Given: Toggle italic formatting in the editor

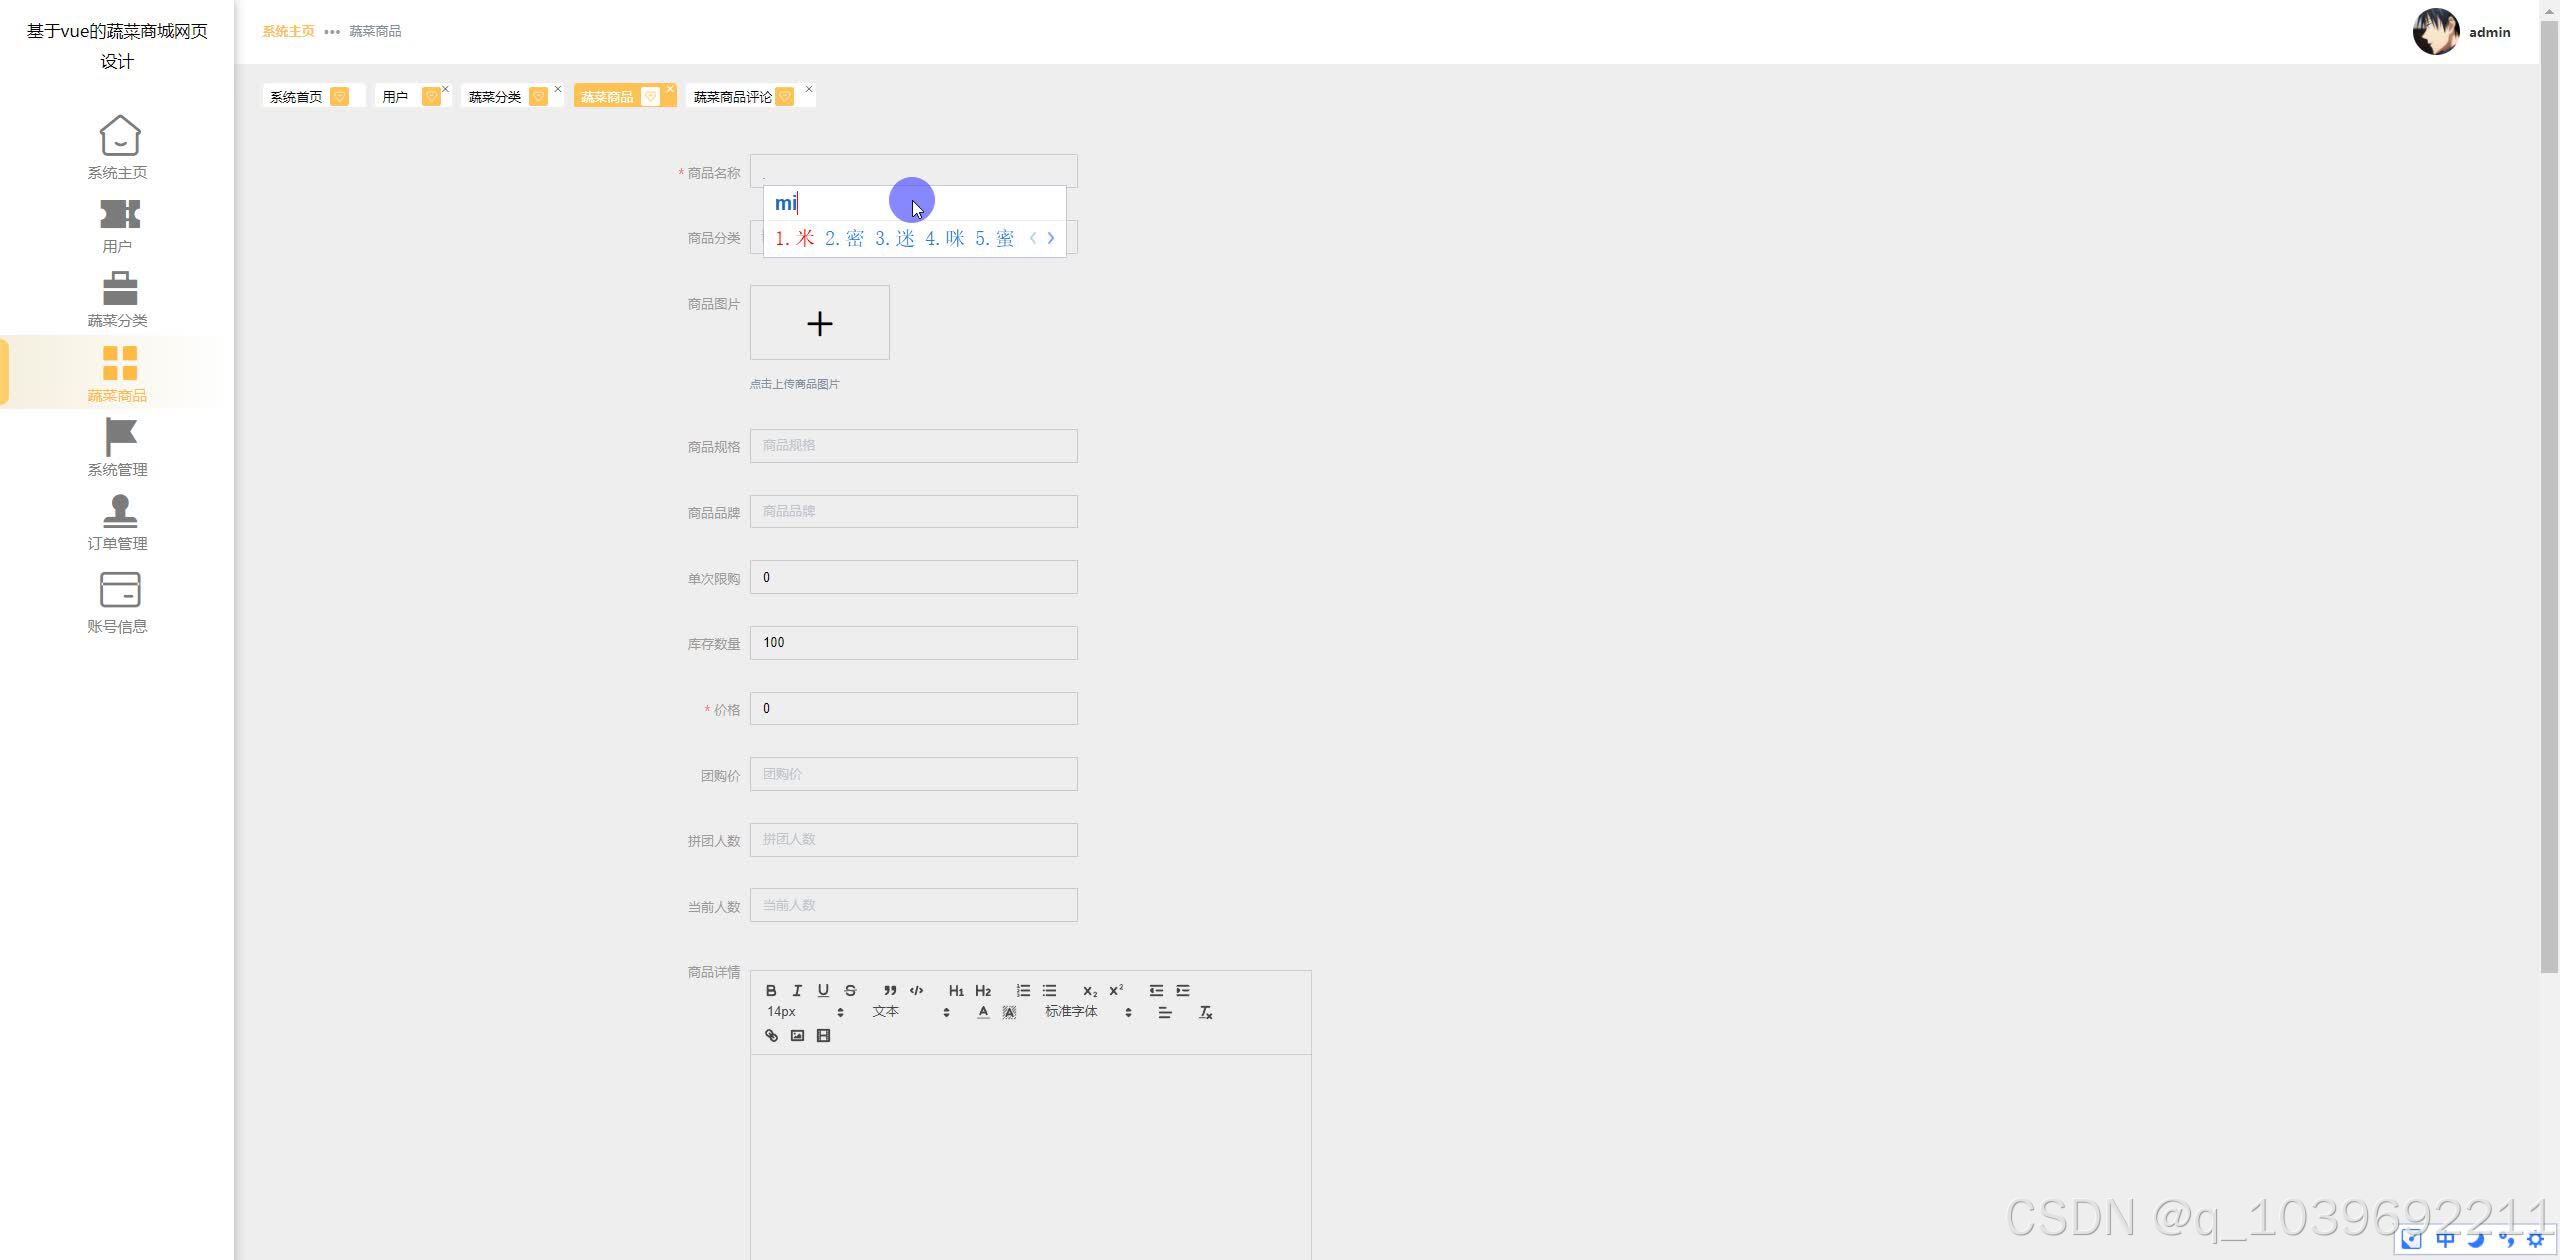Looking at the screenshot, I should coord(797,990).
